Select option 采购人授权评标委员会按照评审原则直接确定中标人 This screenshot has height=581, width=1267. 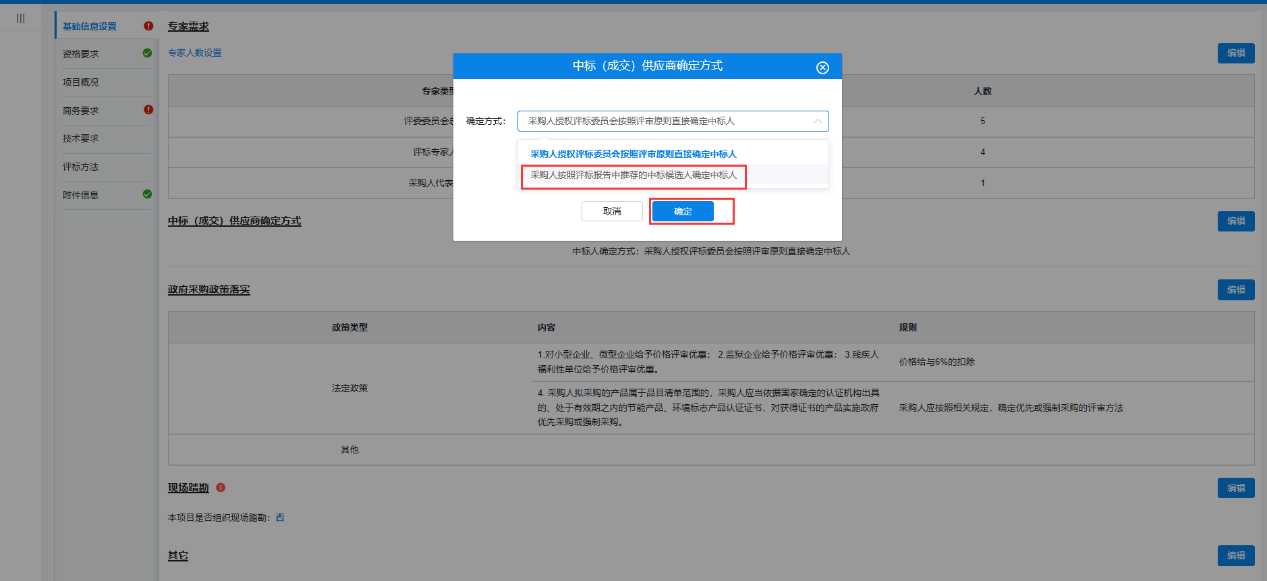coord(633,154)
